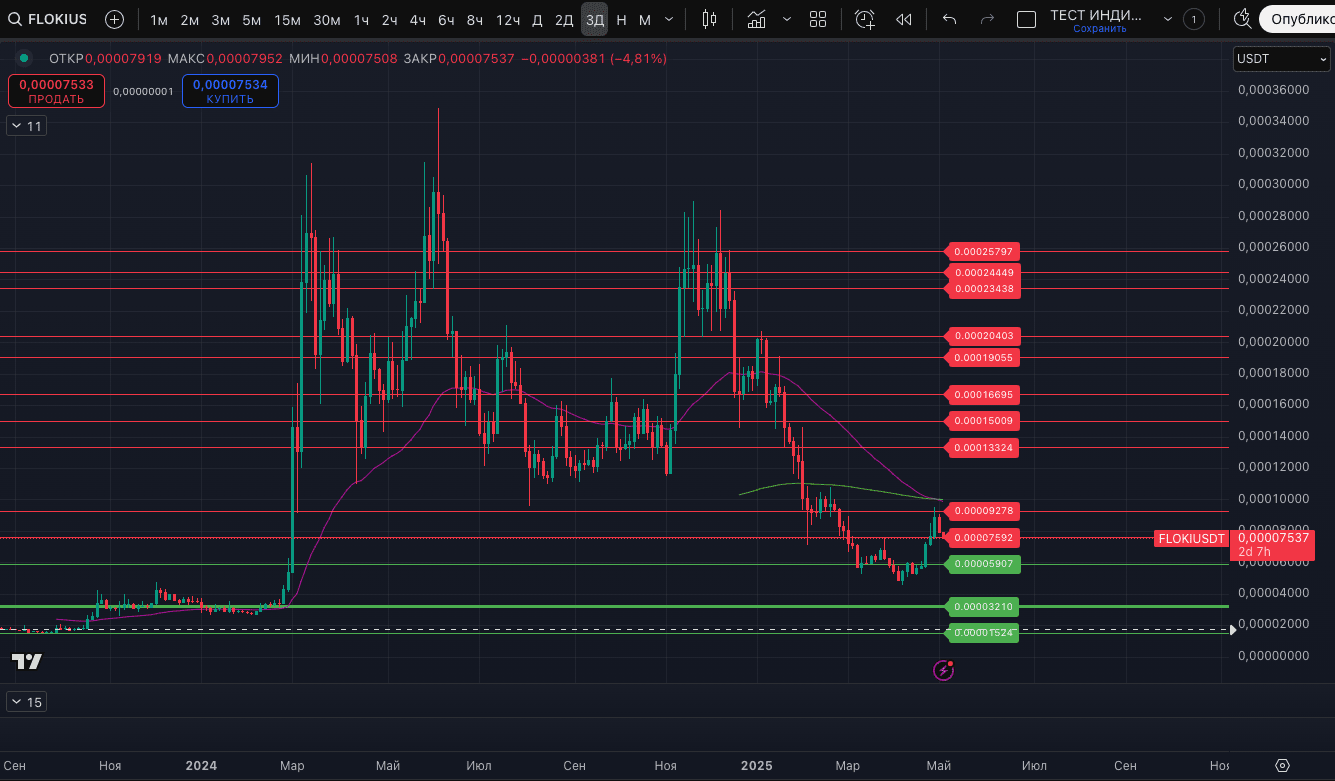Switch to the 6ч timeframe
1335x781 pixels.
447,19
